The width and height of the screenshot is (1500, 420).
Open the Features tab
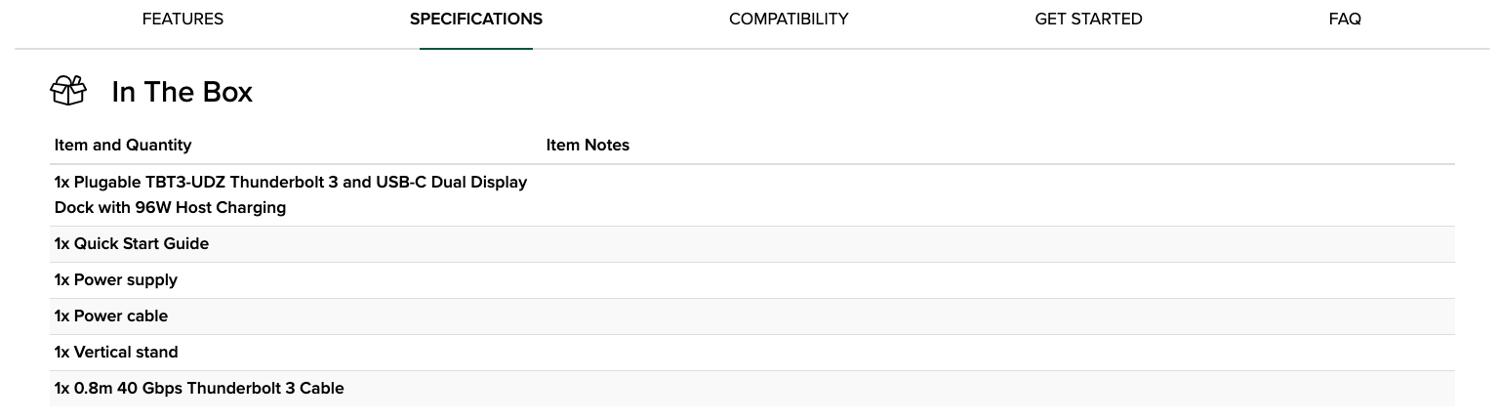[x=183, y=19]
